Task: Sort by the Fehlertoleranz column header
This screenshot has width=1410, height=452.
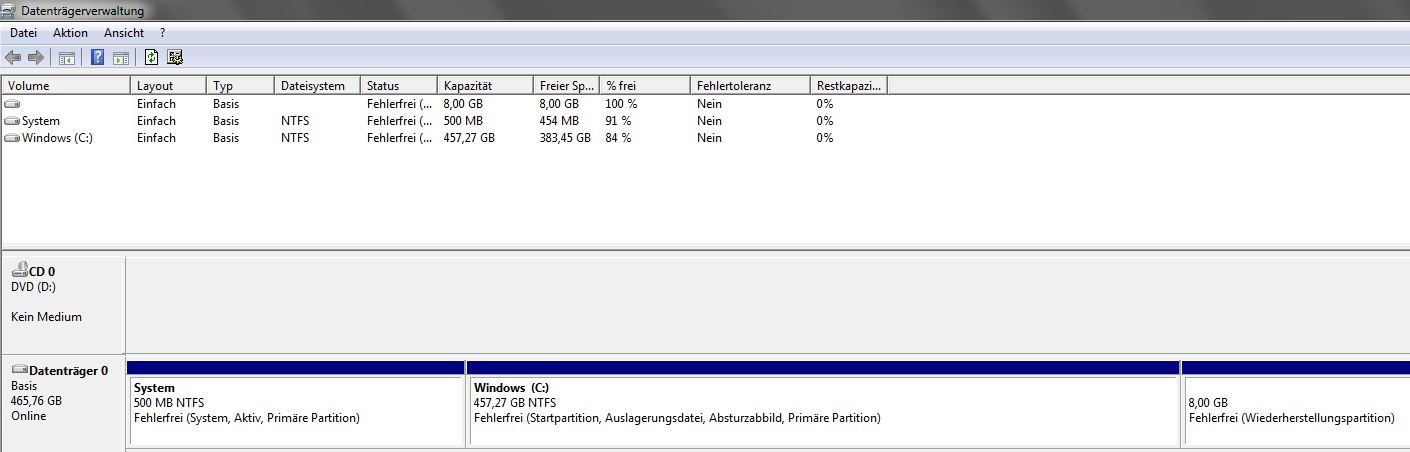Action: (750, 86)
